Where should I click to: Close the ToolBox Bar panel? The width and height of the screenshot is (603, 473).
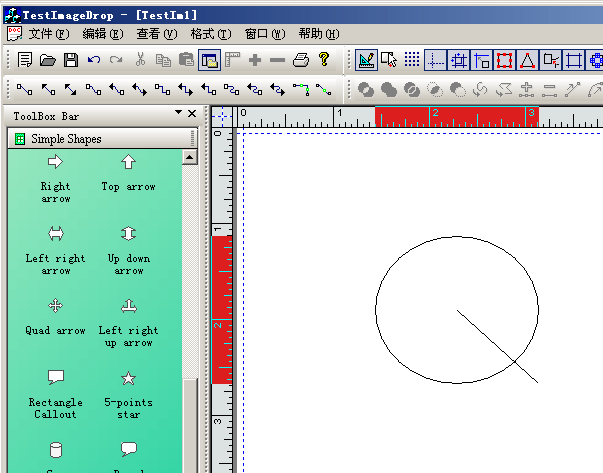click(192, 114)
